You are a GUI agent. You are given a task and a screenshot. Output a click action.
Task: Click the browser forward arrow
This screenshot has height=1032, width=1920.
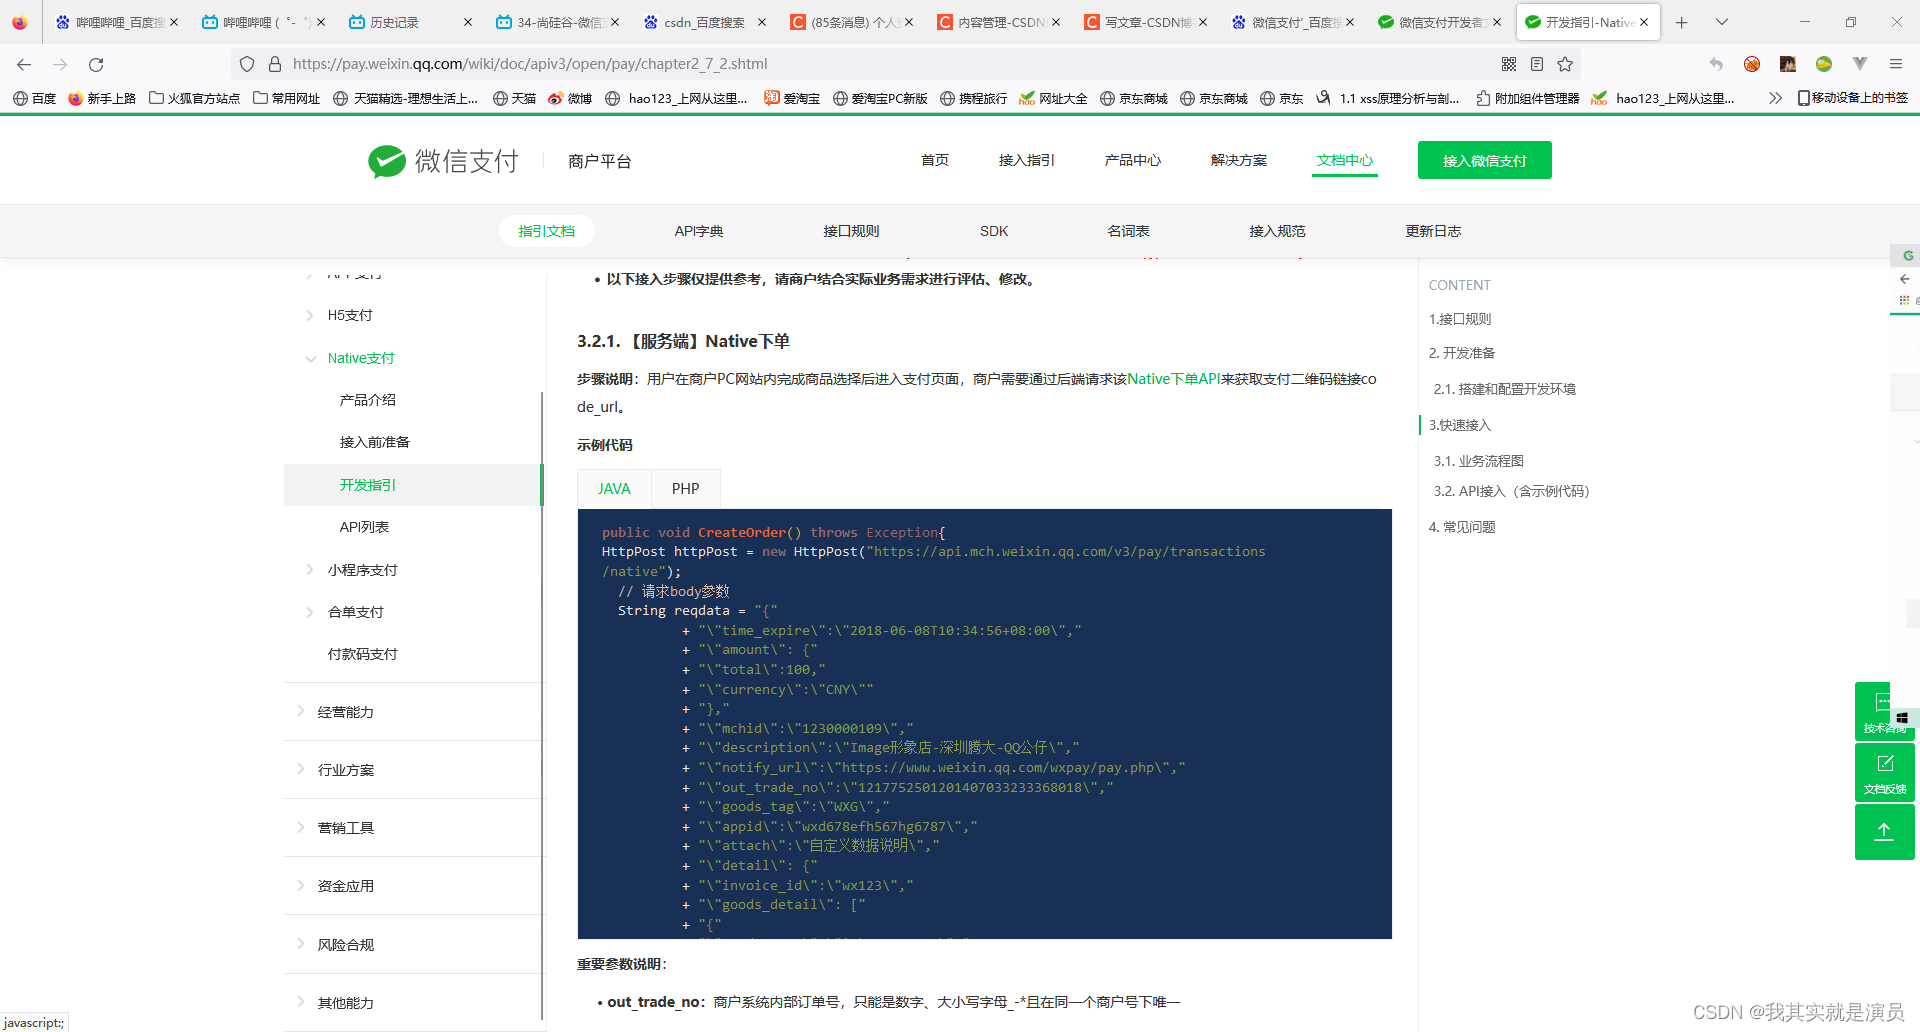point(60,64)
